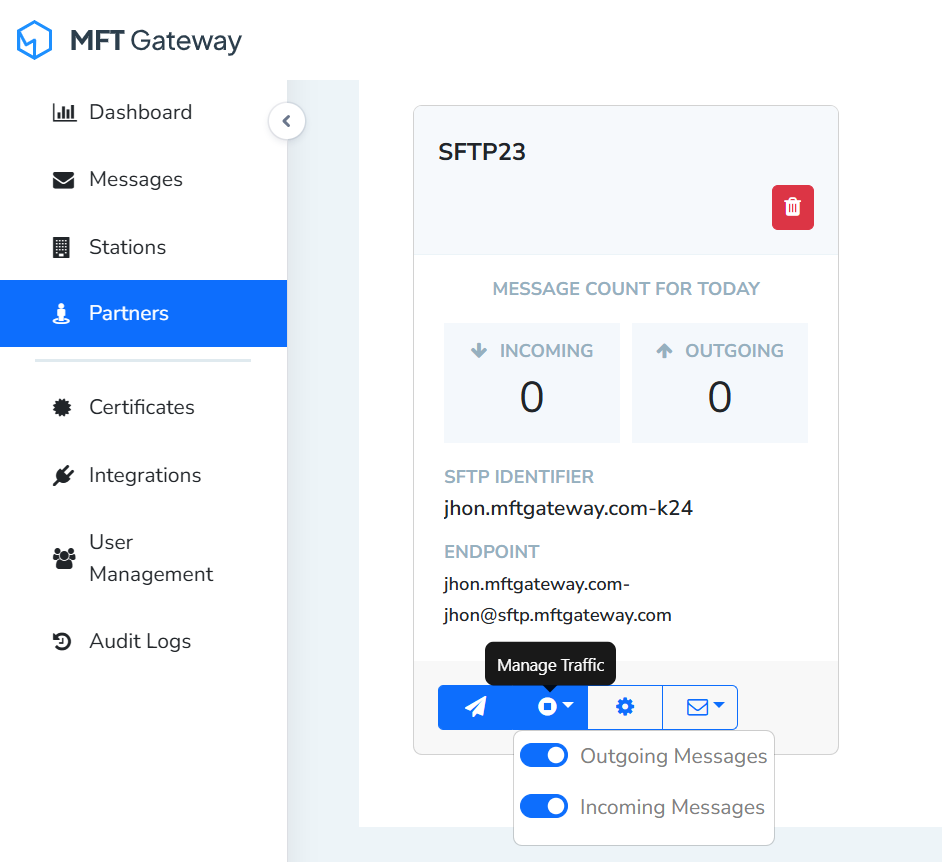The image size is (942, 862).
Task: Turn off Incoming Messages for SFTP23
Action: point(544,806)
